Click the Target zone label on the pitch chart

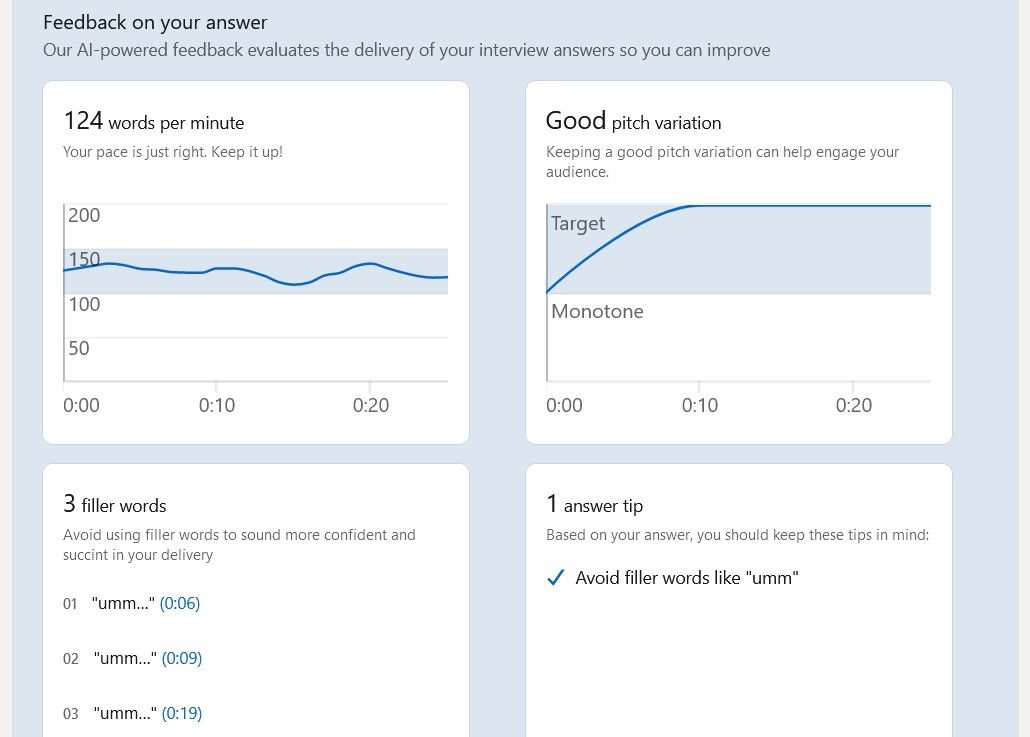578,223
